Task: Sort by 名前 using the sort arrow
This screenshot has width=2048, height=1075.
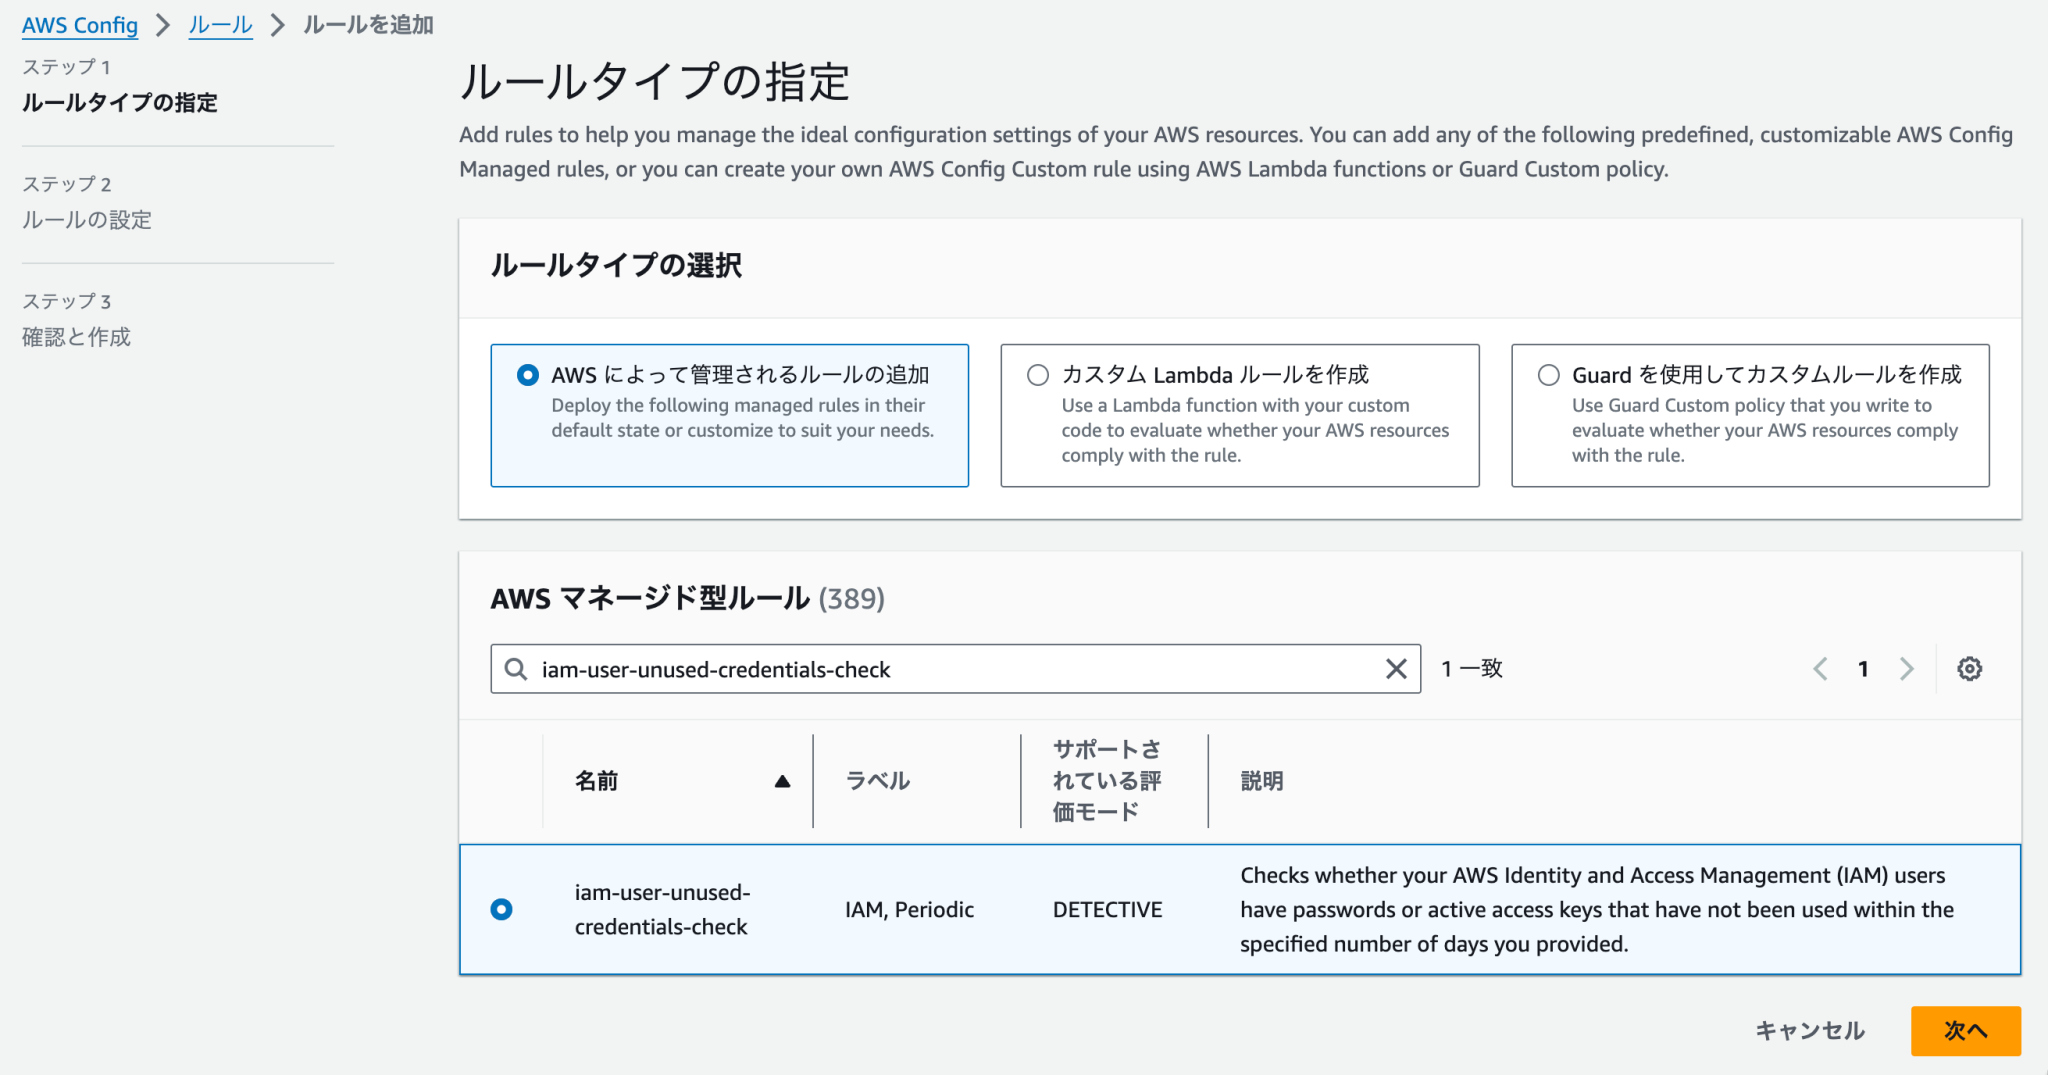Action: coord(782,781)
